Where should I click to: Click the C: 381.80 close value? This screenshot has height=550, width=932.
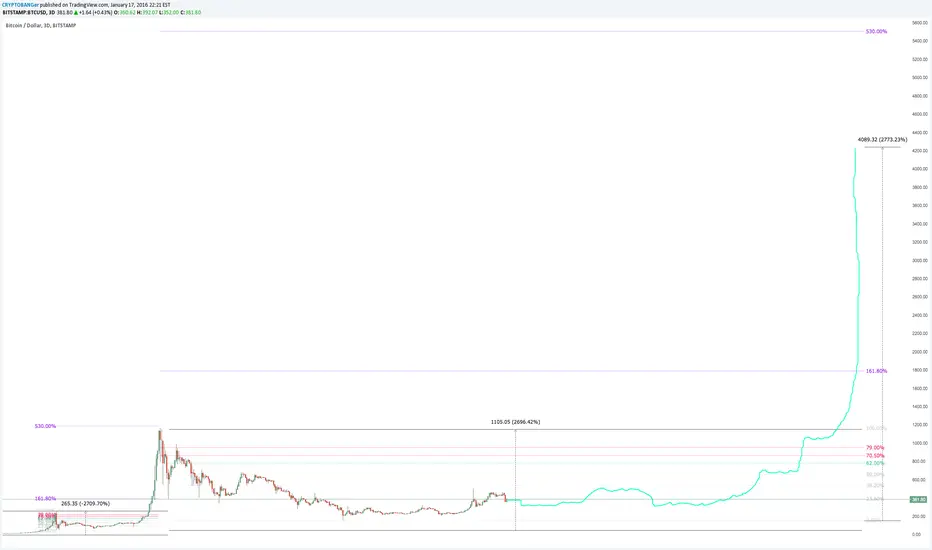point(191,12)
